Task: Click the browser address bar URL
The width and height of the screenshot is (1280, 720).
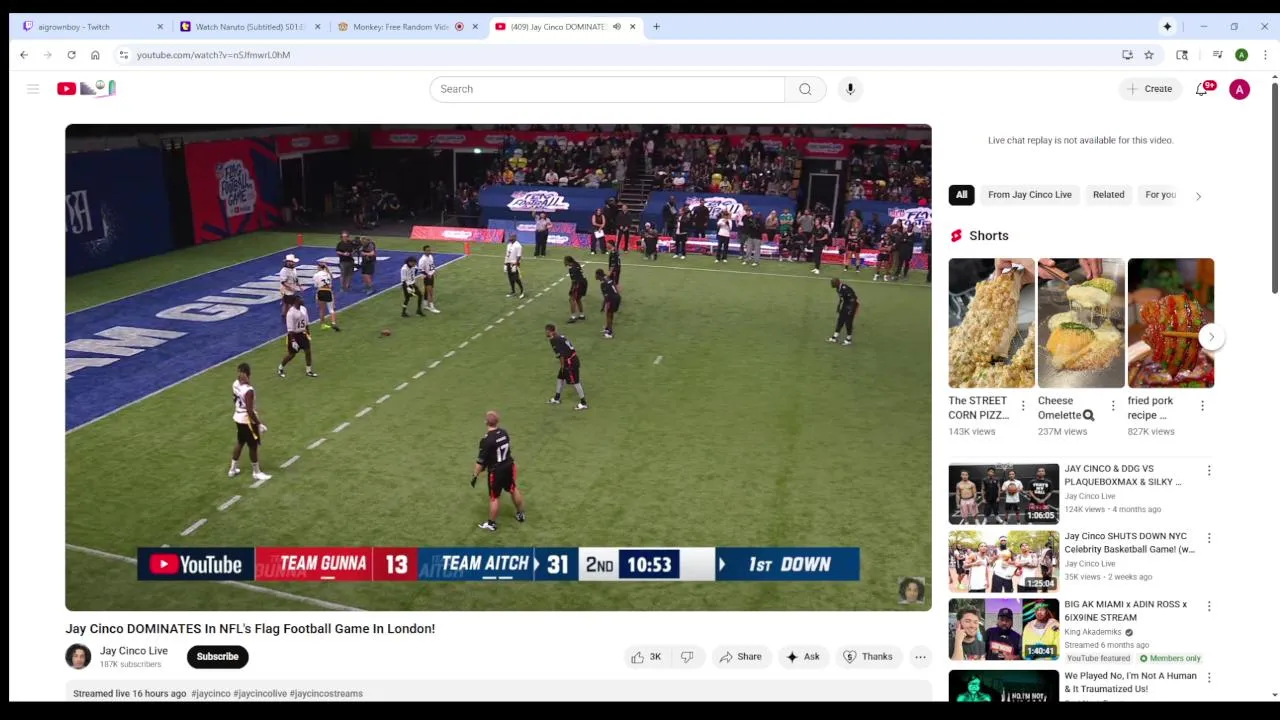Action: [214, 55]
